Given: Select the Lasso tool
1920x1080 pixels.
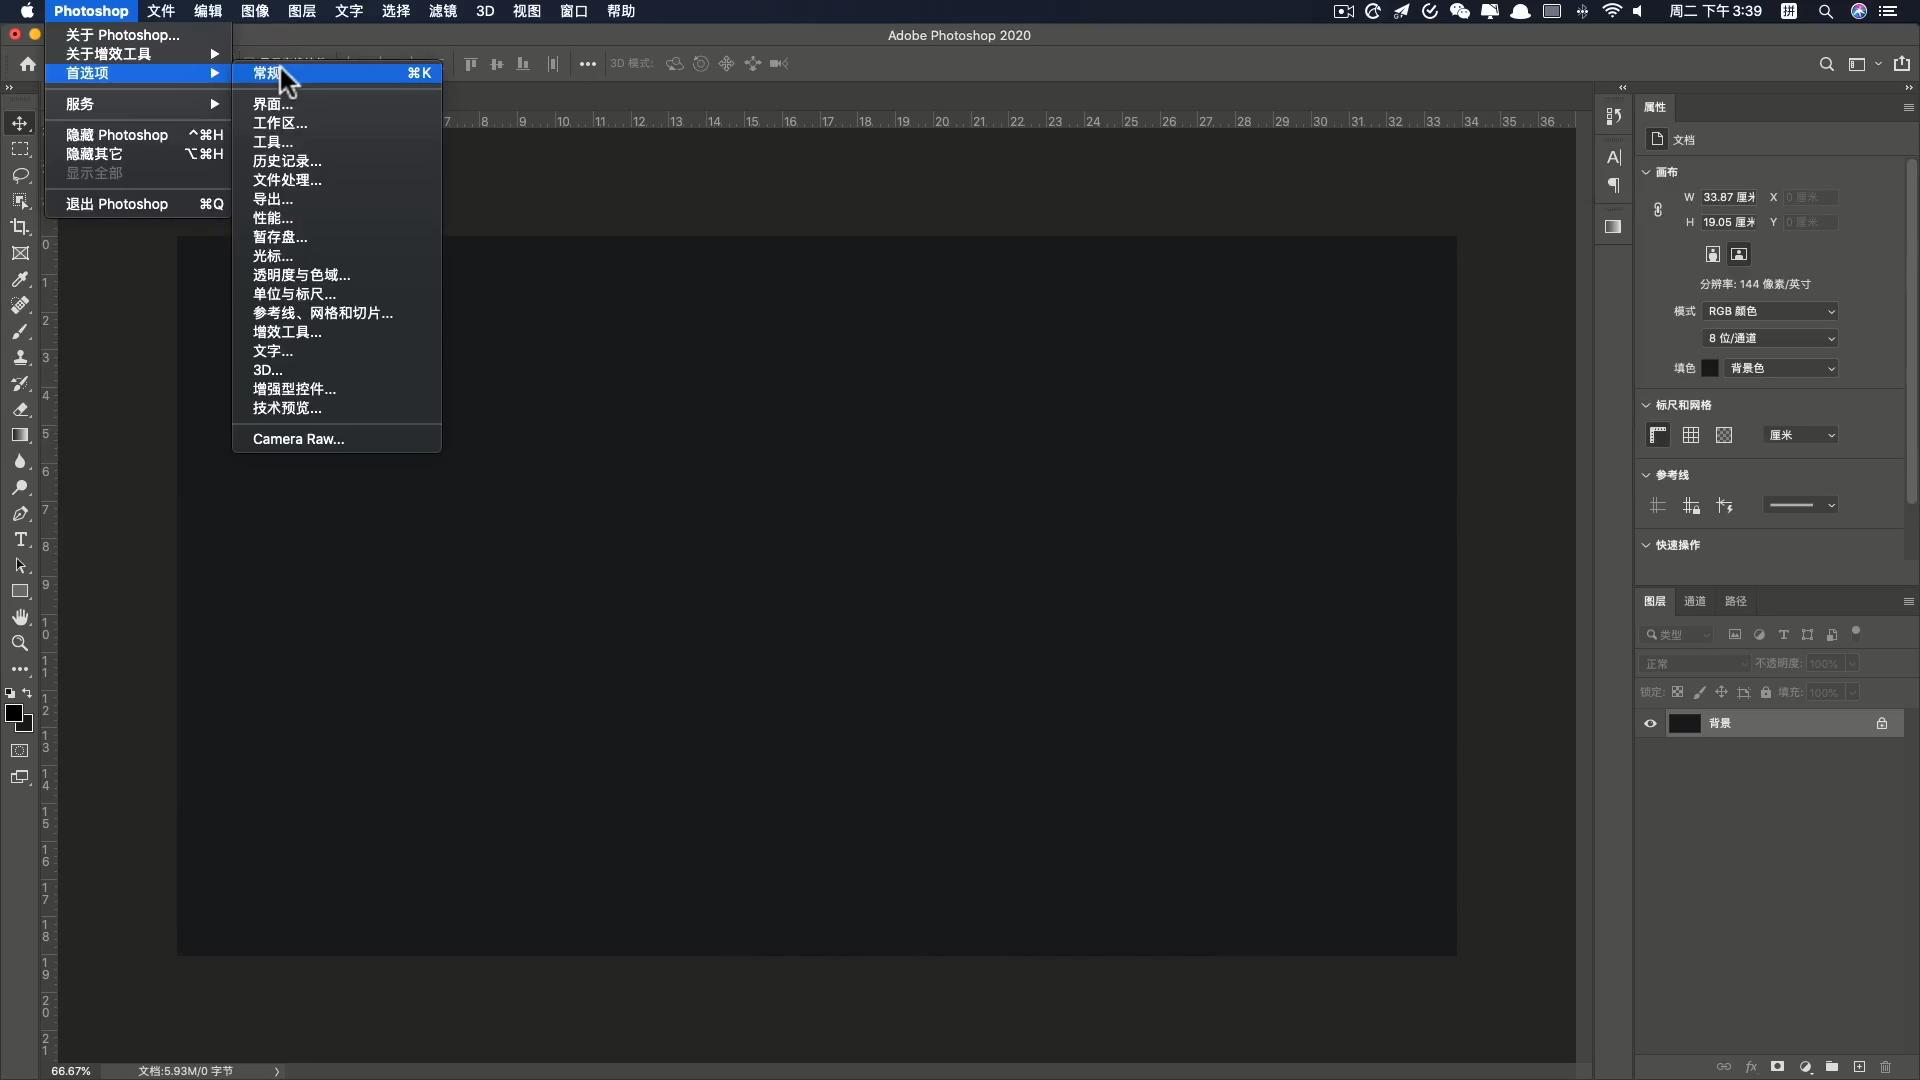Looking at the screenshot, I should (x=20, y=176).
